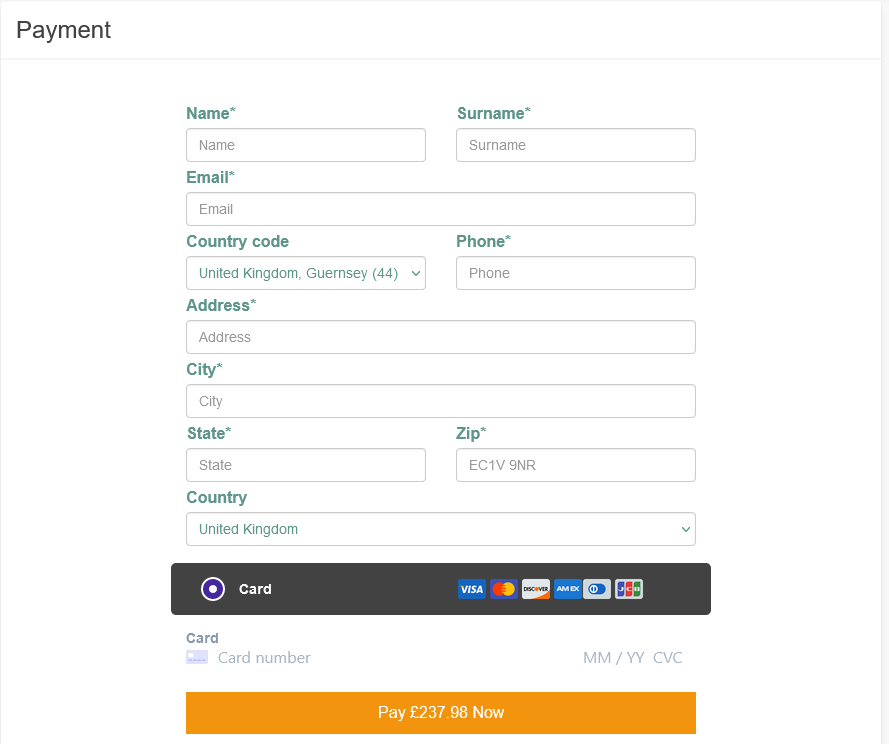Select the Diners Club card icon
The image size is (889, 744).
[x=596, y=589]
